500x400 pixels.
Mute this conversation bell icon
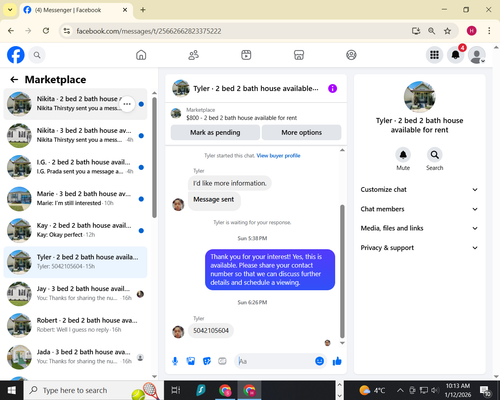point(403,155)
